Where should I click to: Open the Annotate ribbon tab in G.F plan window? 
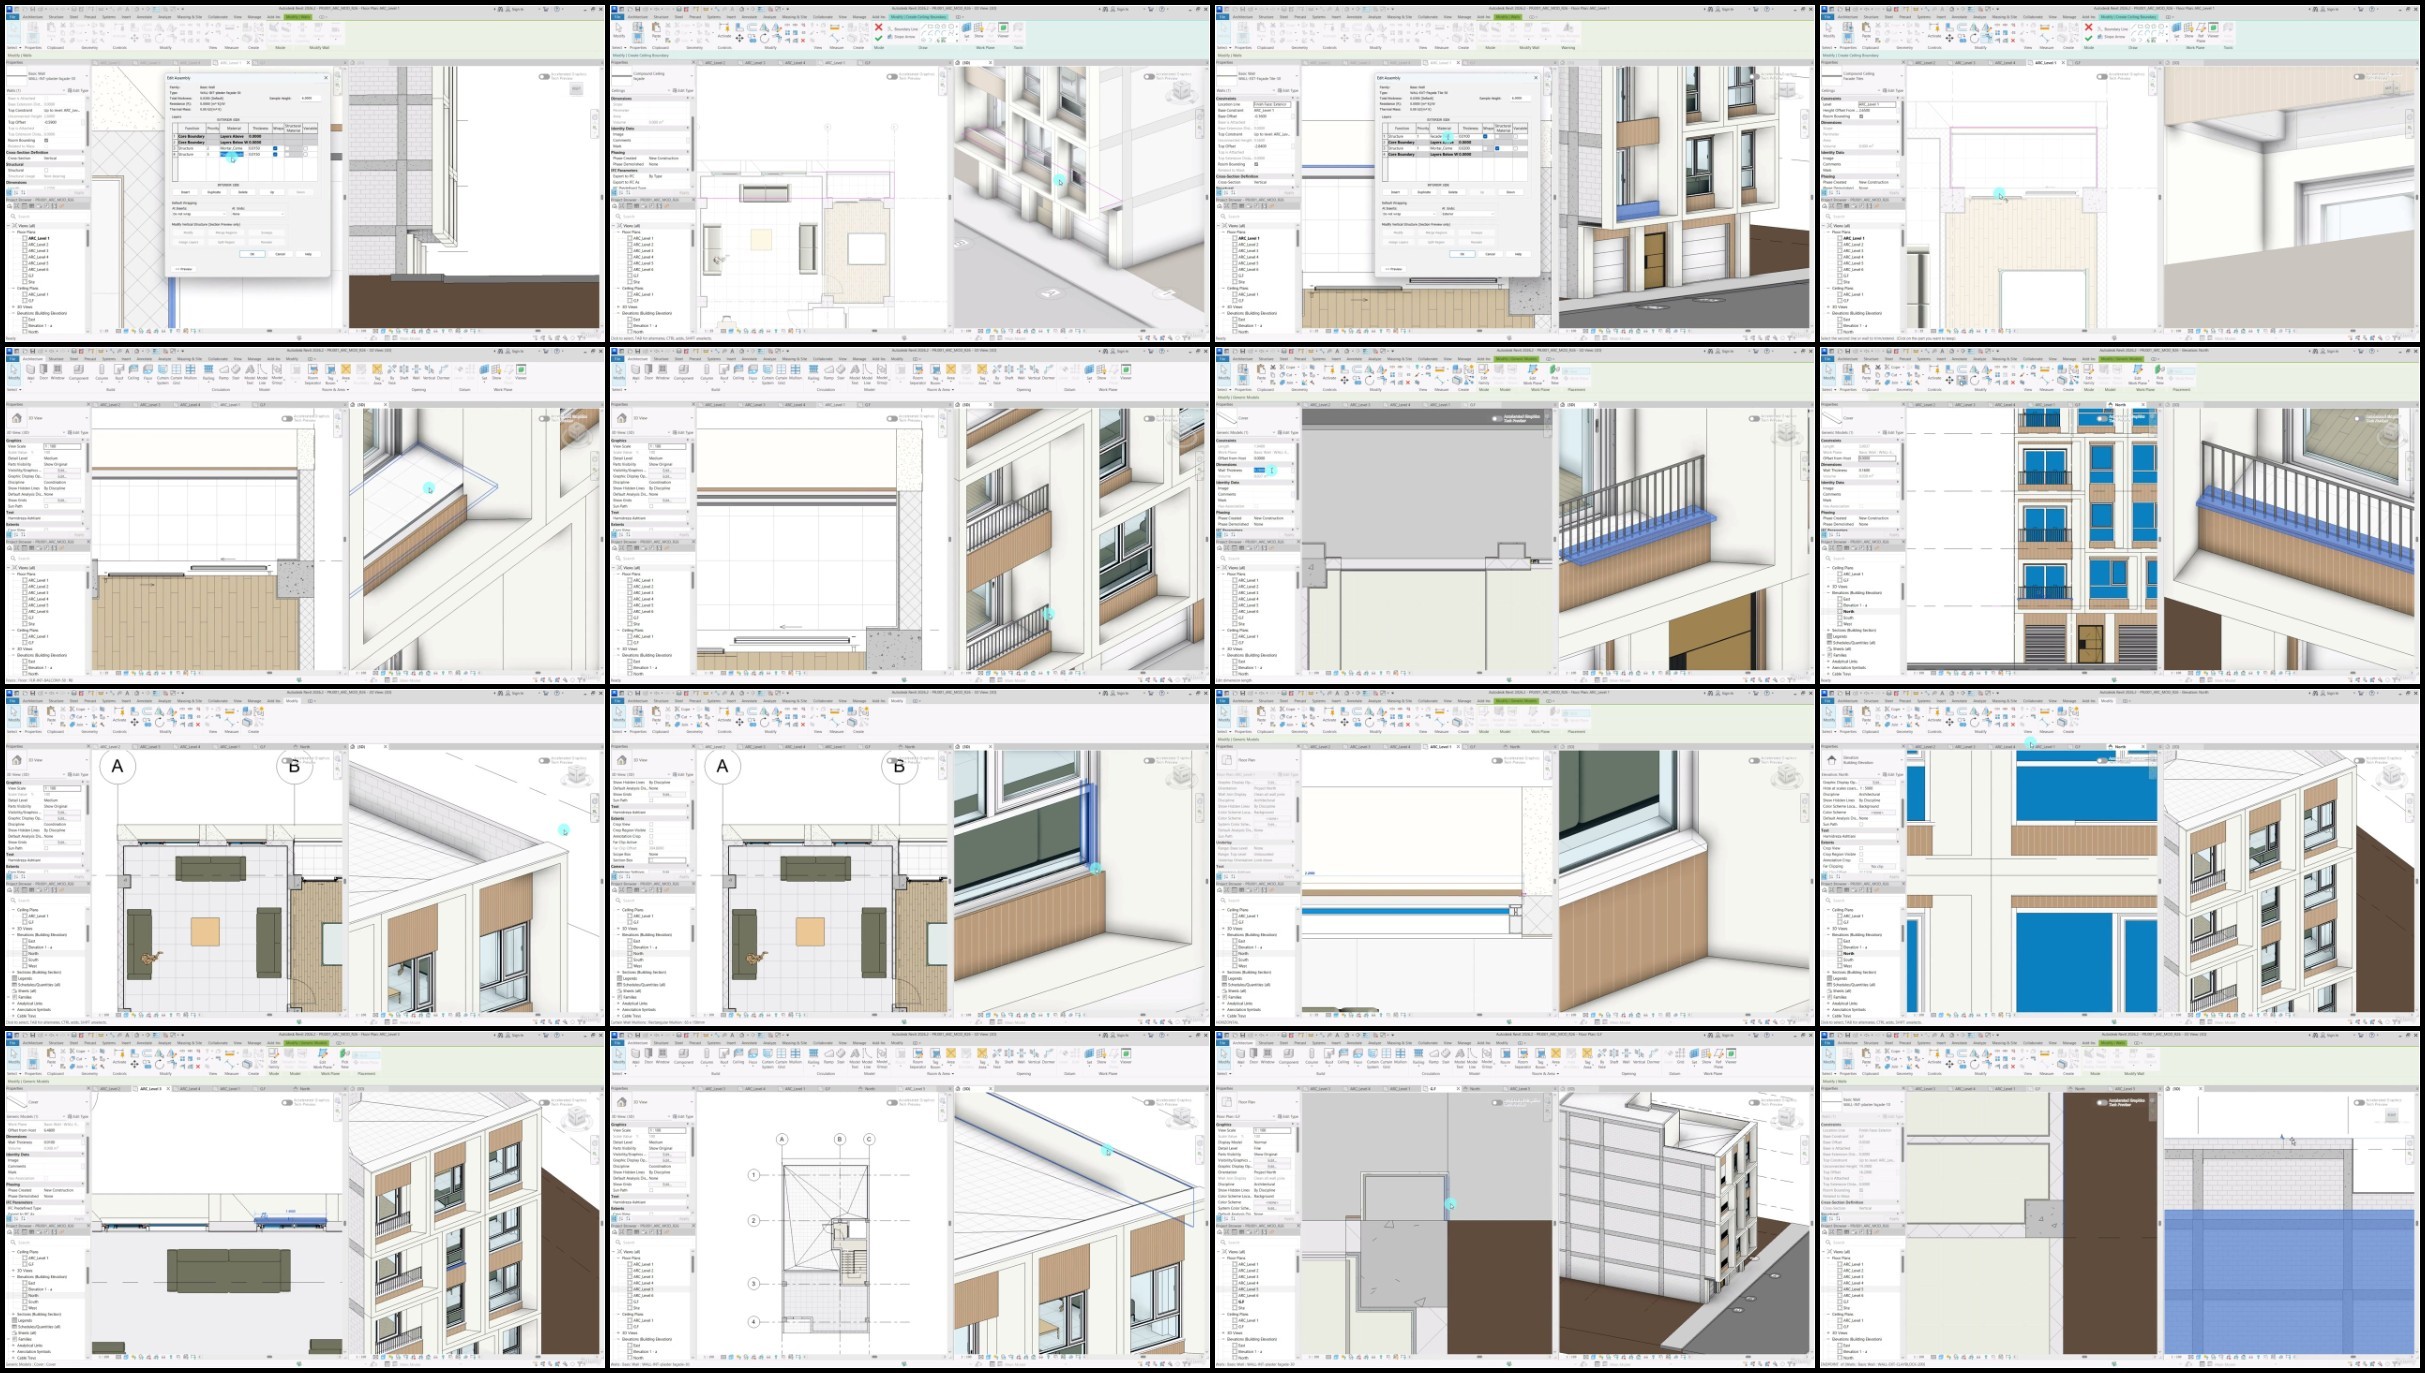click(x=1354, y=1043)
